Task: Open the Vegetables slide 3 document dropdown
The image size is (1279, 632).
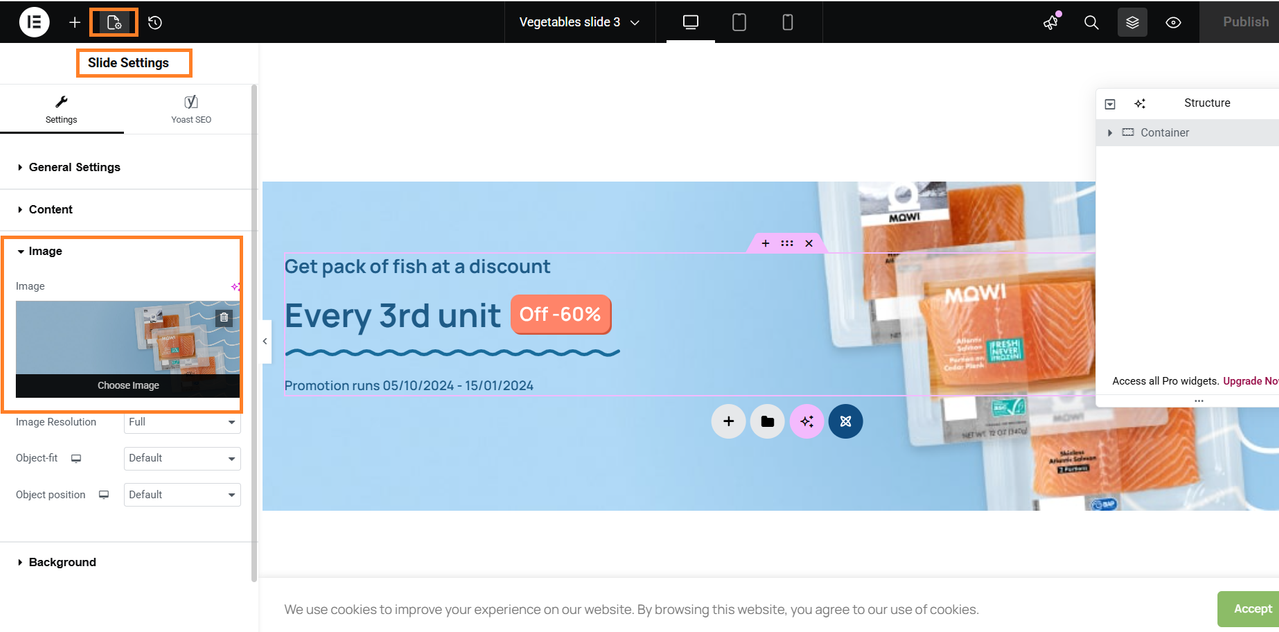Action: click(579, 22)
